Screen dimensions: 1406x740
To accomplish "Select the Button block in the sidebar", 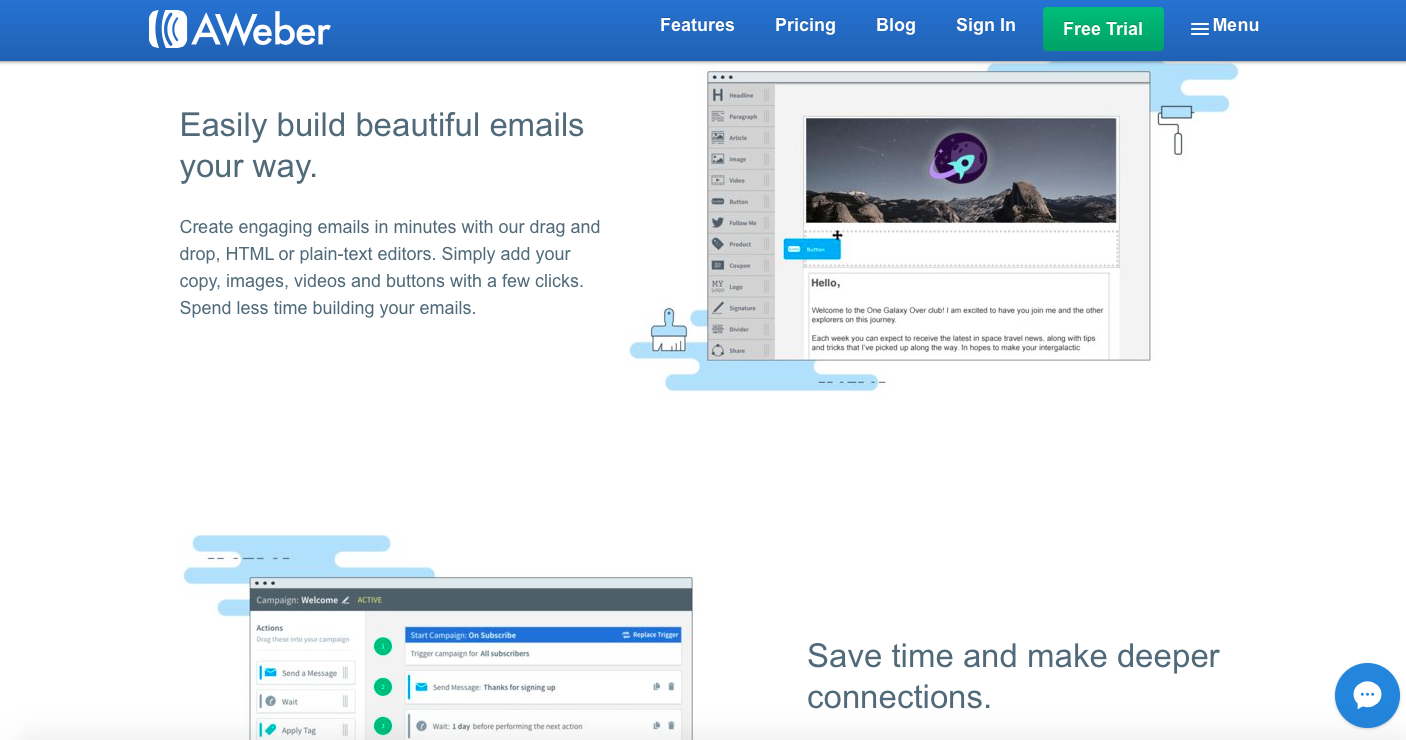I will tap(740, 201).
